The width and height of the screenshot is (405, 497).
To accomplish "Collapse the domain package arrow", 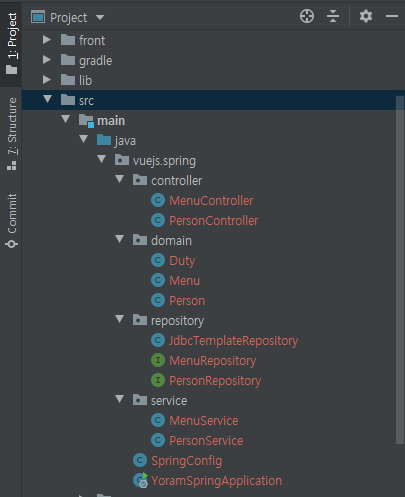I will [120, 239].
